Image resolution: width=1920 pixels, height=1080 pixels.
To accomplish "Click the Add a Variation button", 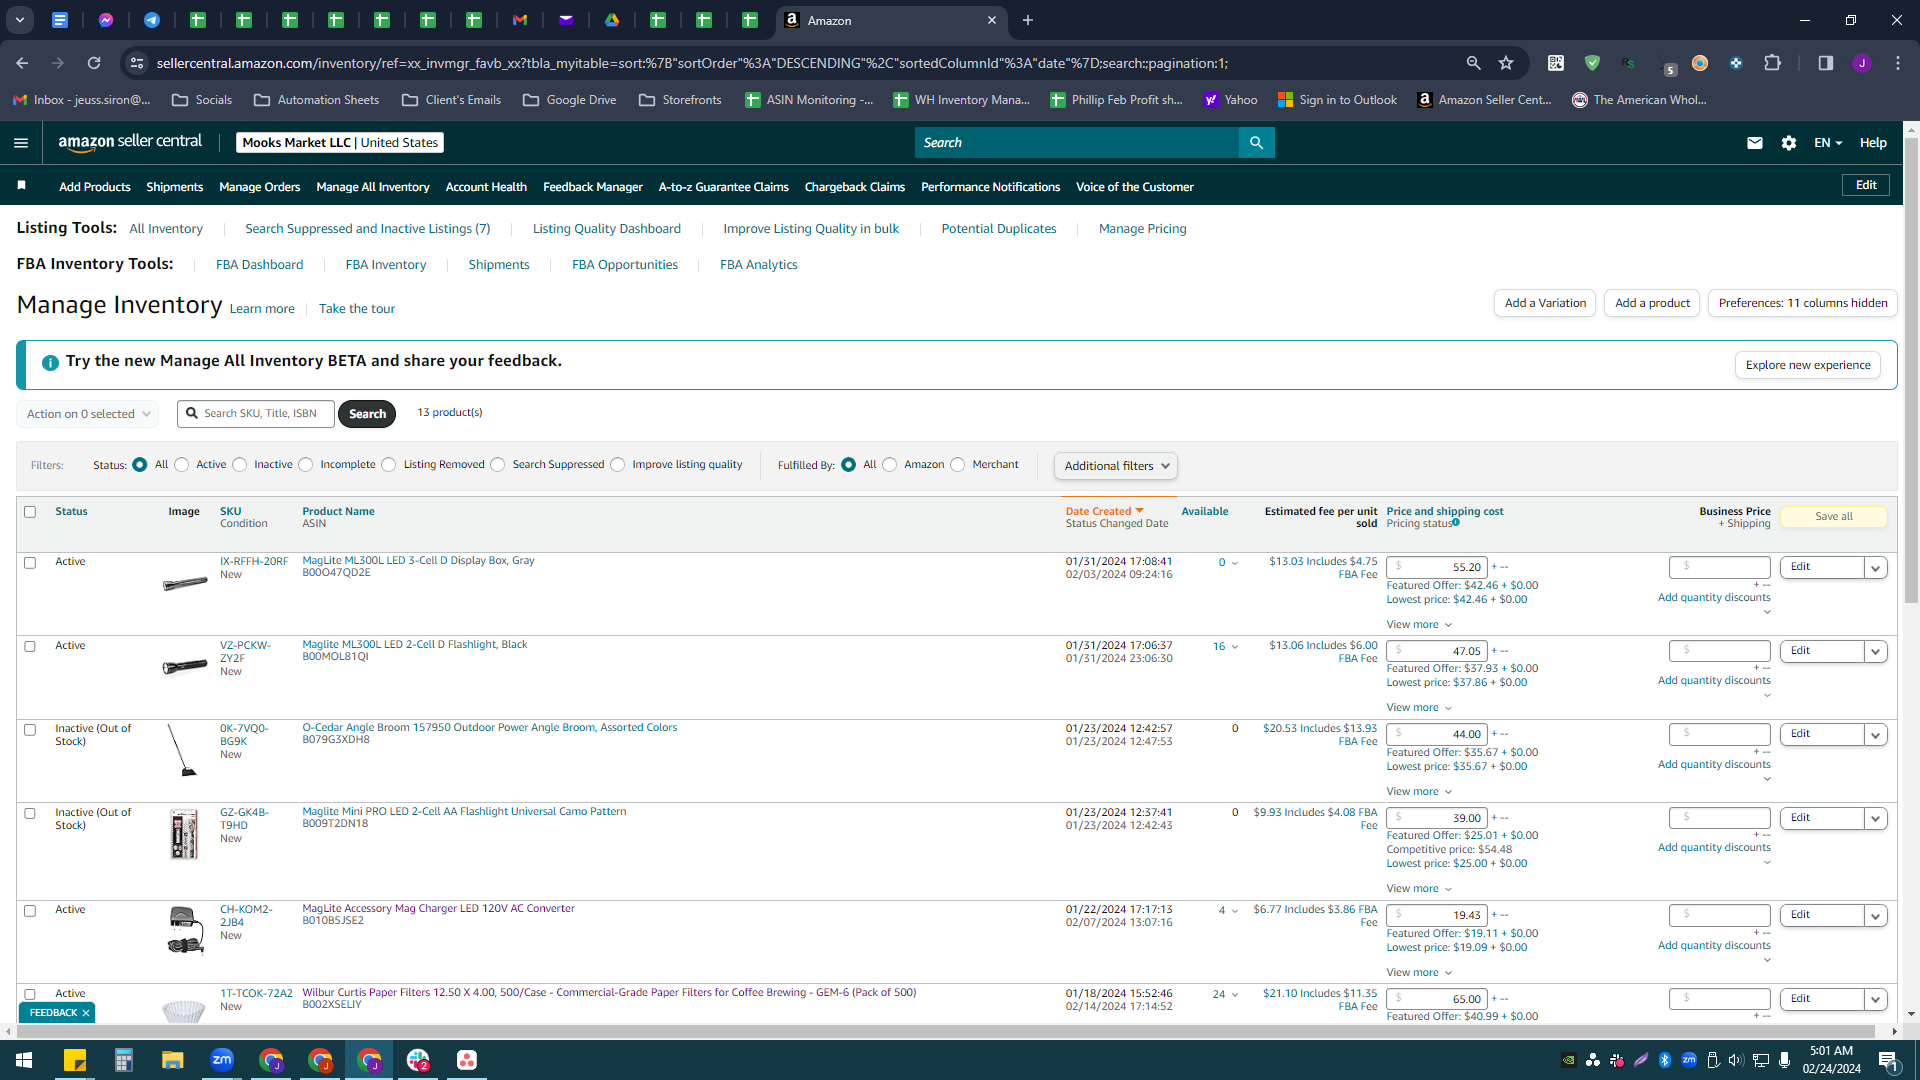I will click(1546, 304).
